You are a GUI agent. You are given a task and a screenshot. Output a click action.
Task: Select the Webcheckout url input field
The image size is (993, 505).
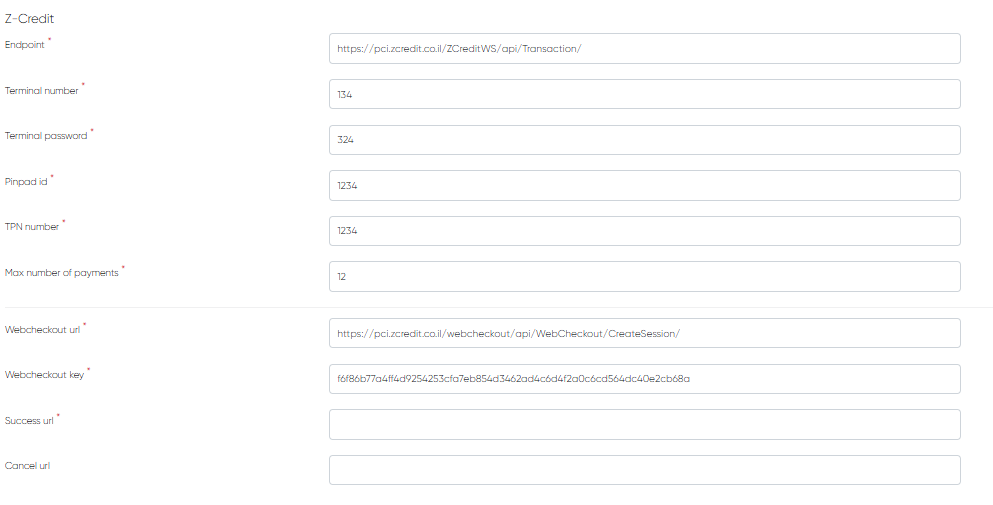point(644,333)
